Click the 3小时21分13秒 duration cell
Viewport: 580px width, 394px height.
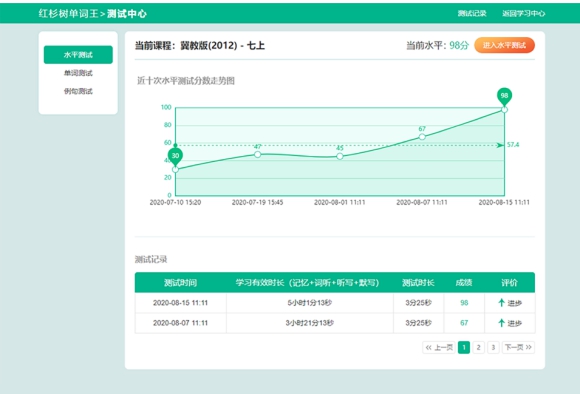pyautogui.click(x=310, y=323)
